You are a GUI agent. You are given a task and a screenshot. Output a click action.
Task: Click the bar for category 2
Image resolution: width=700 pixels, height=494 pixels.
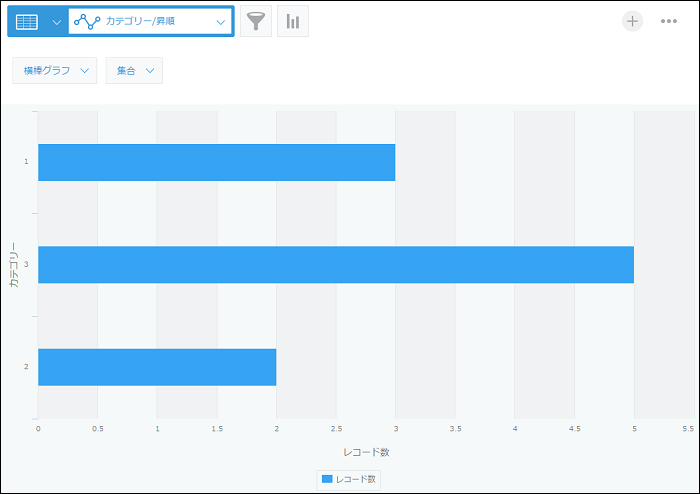coord(157,367)
